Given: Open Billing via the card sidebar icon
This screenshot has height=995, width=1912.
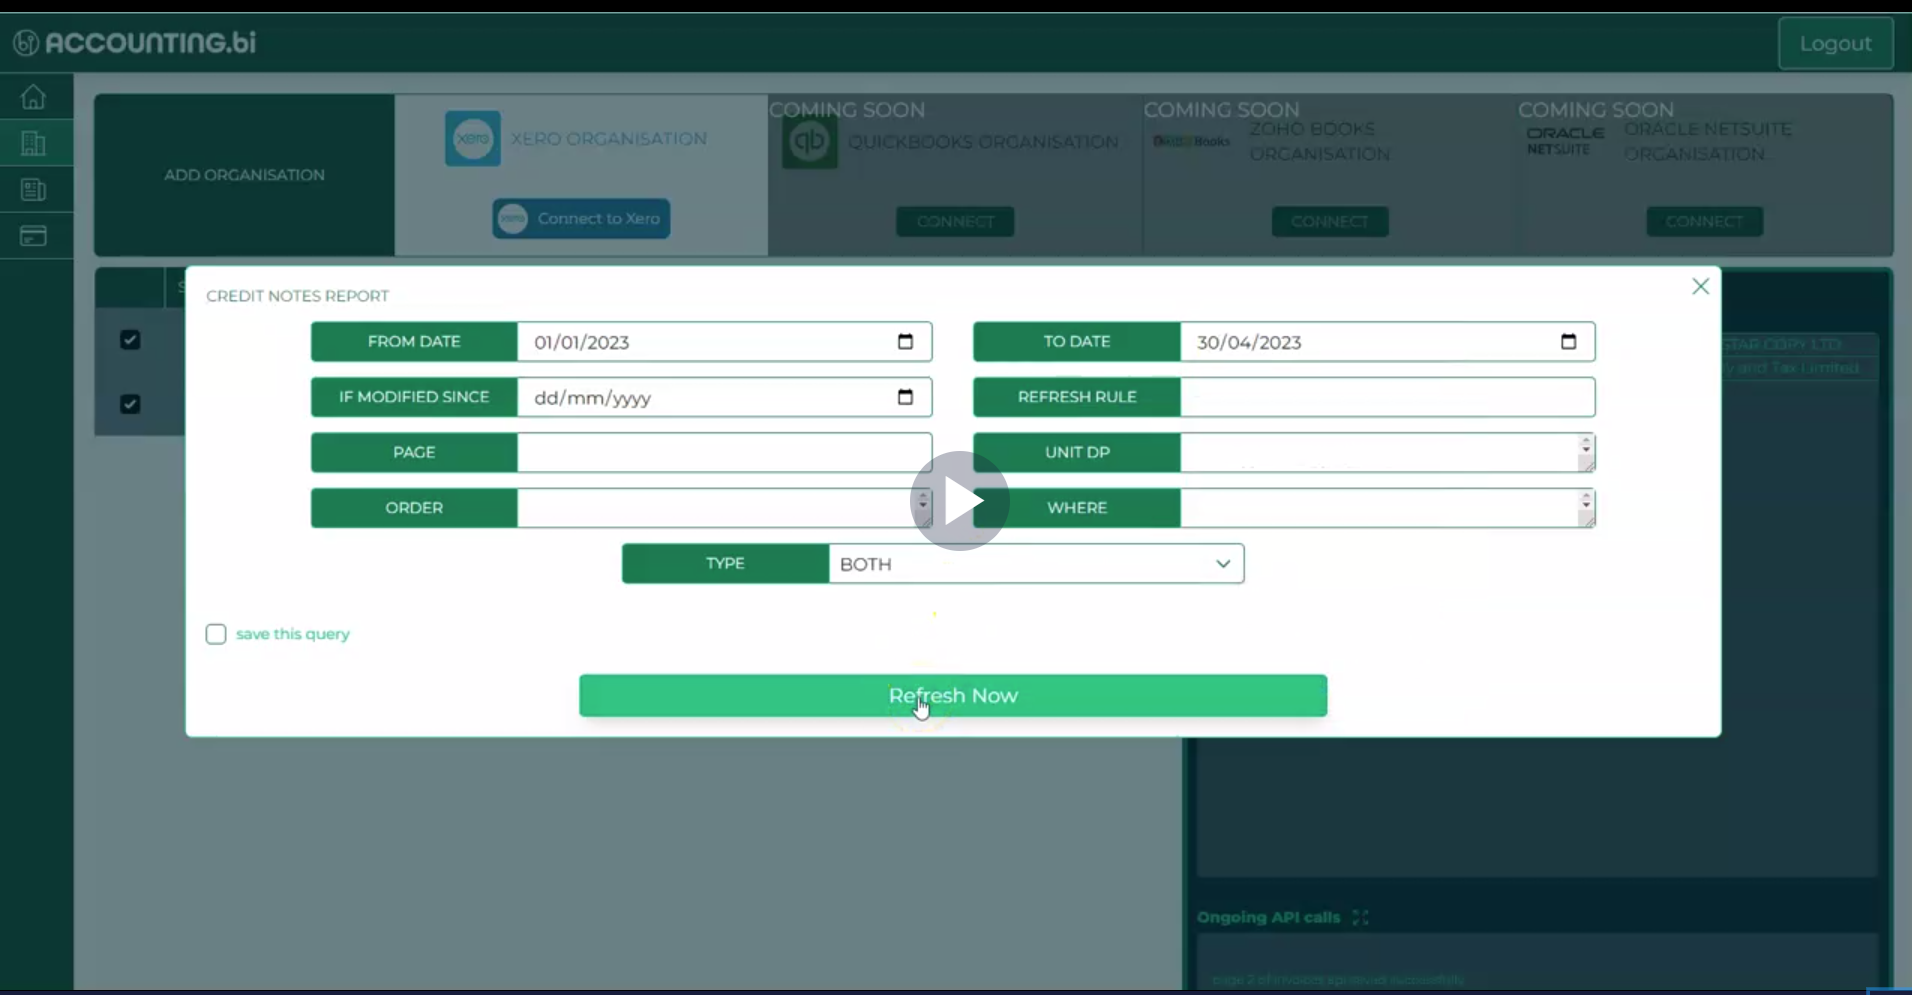Looking at the screenshot, I should pos(34,235).
